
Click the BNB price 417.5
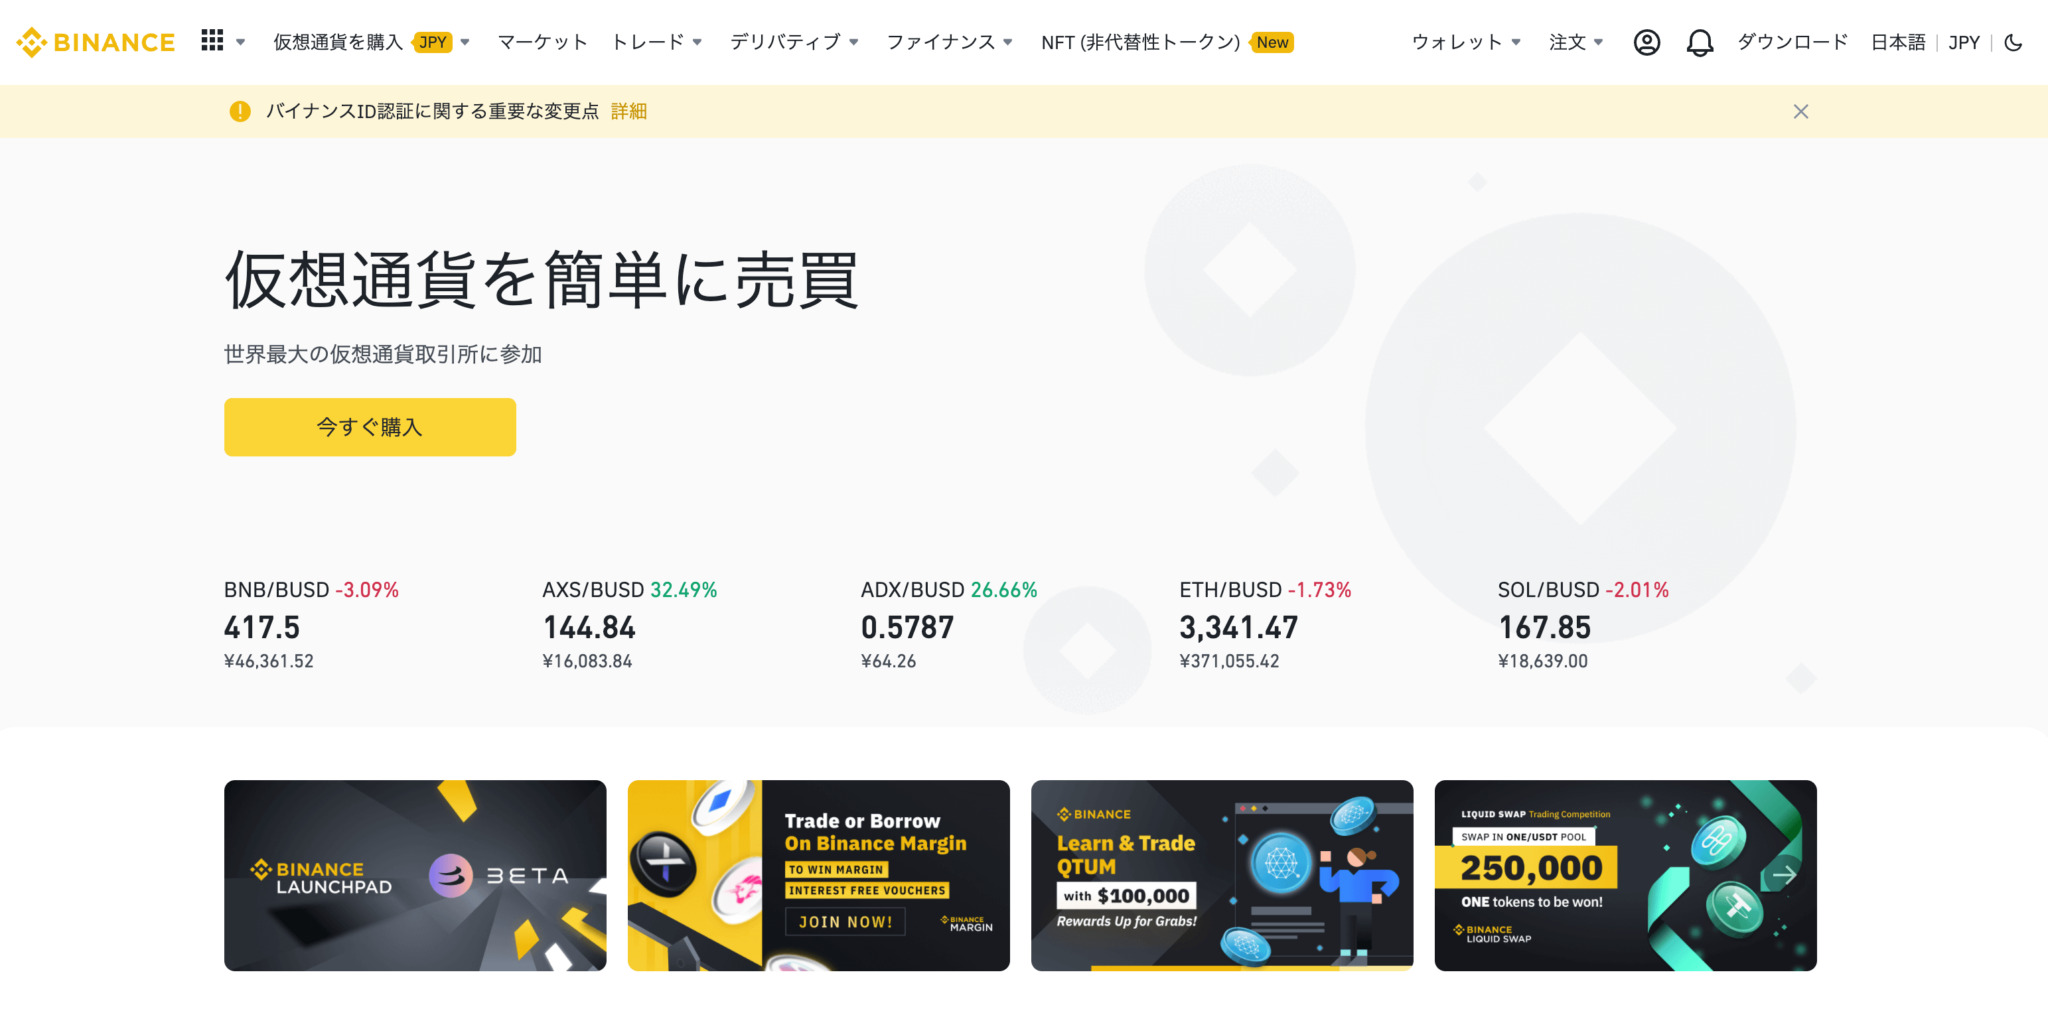262,627
